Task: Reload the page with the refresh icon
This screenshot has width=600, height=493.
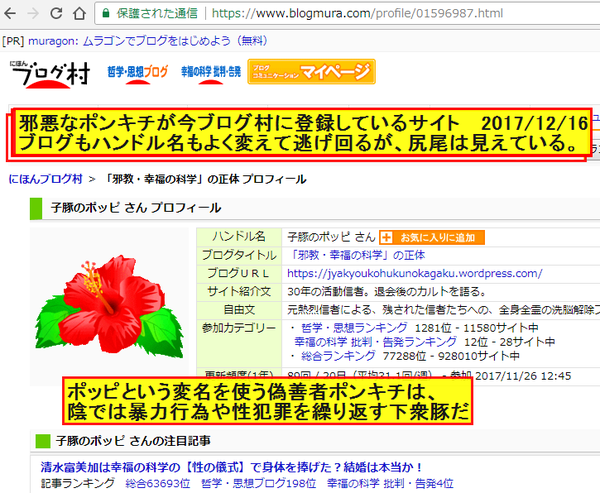Action: point(56,13)
